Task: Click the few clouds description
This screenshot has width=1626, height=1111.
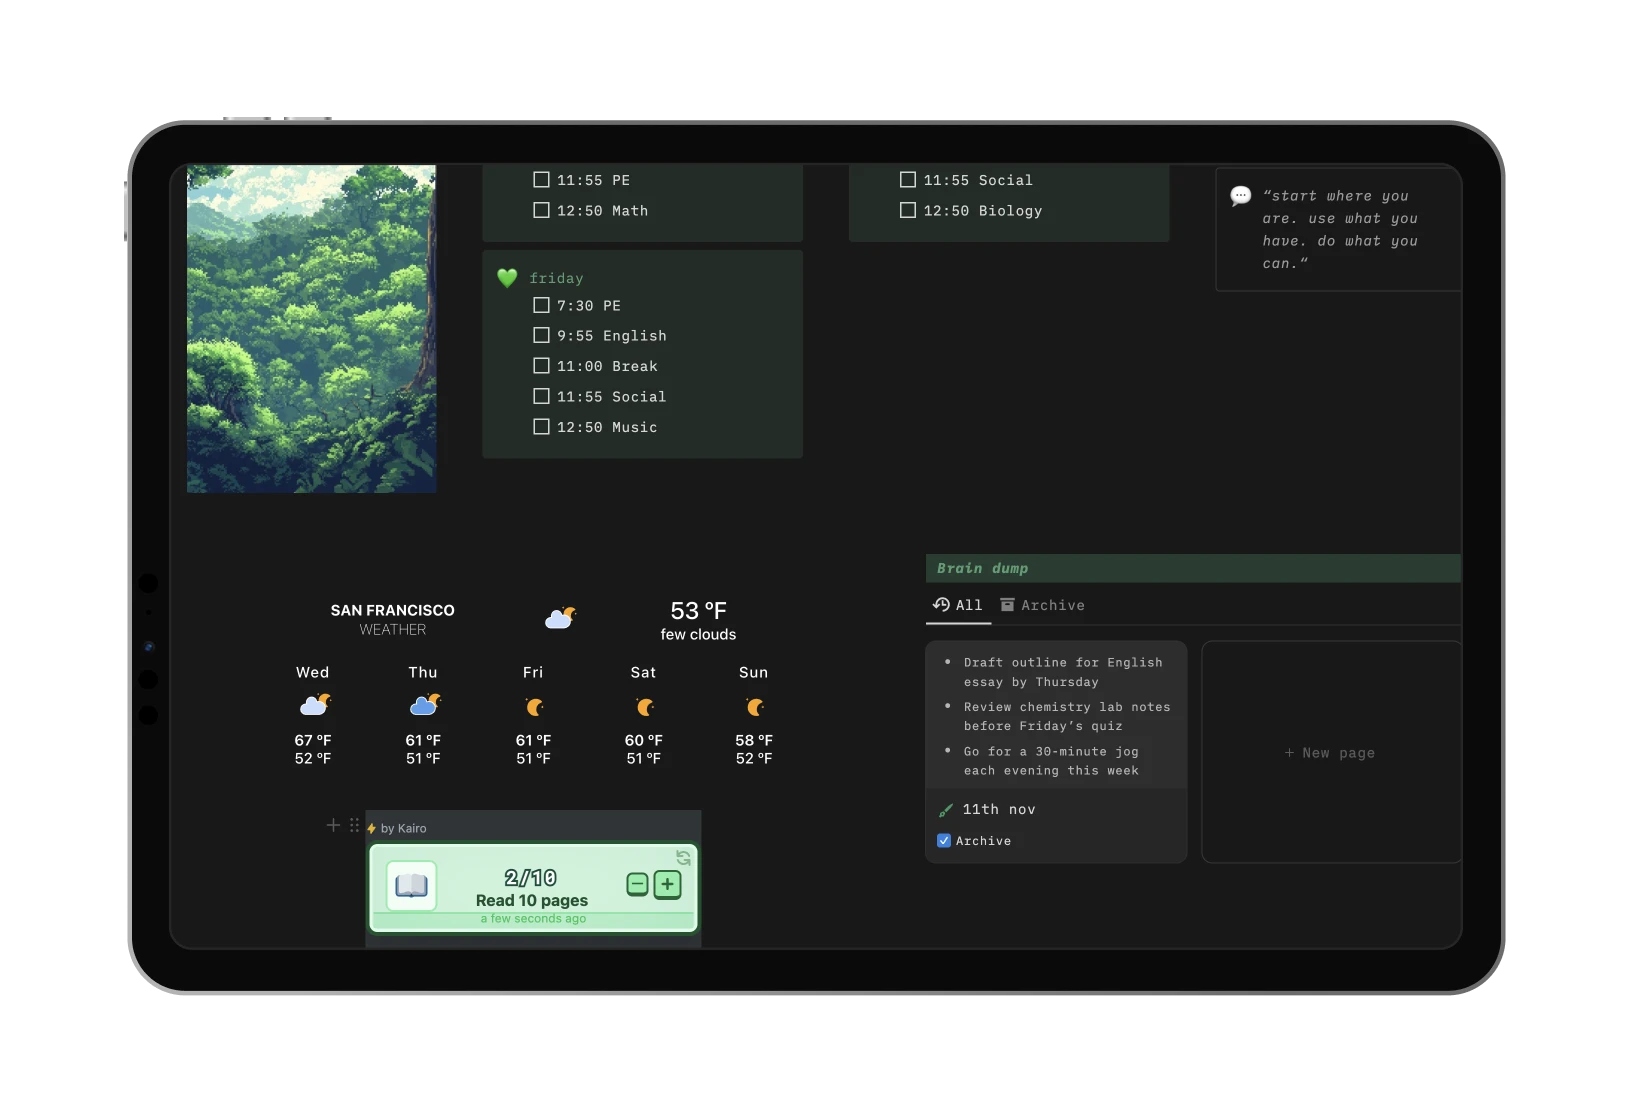Action: 698,634
